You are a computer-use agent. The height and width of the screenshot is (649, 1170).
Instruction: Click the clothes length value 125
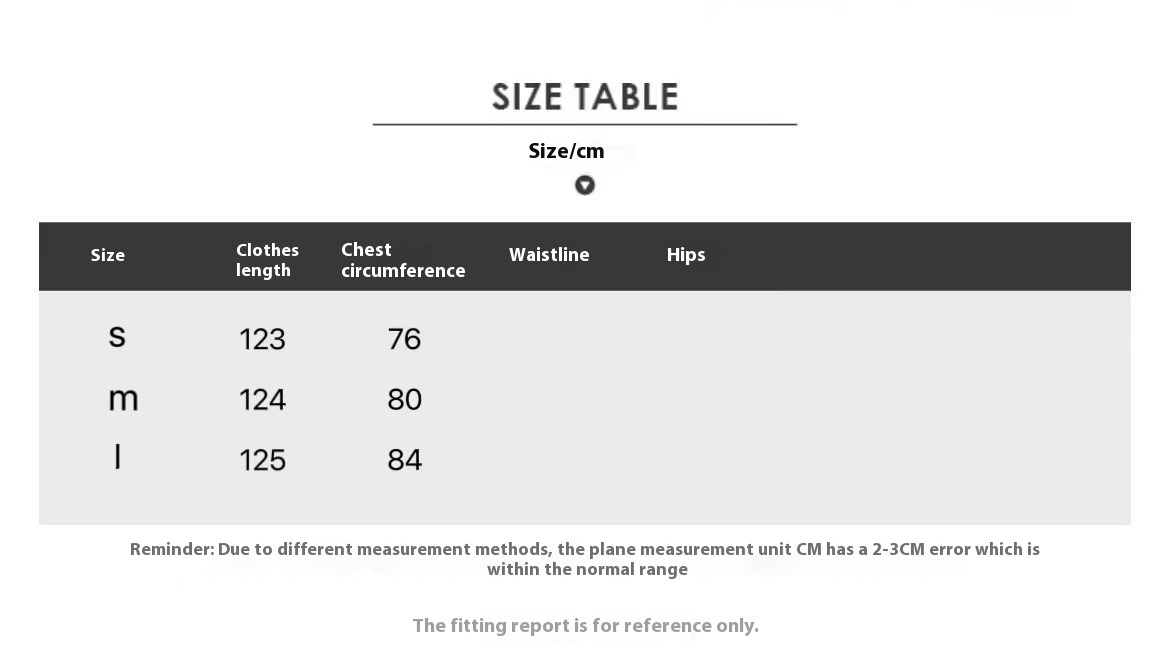tap(262, 460)
